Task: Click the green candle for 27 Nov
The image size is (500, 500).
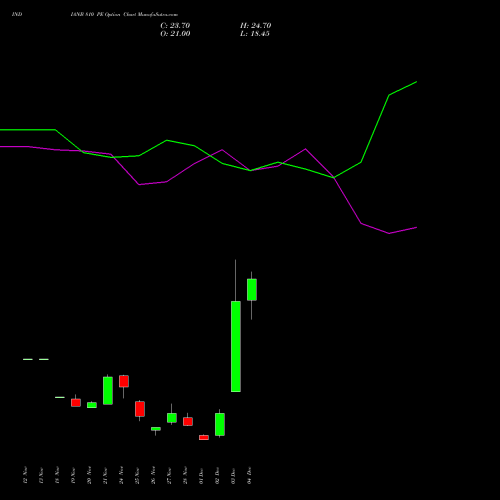Action: (172, 418)
